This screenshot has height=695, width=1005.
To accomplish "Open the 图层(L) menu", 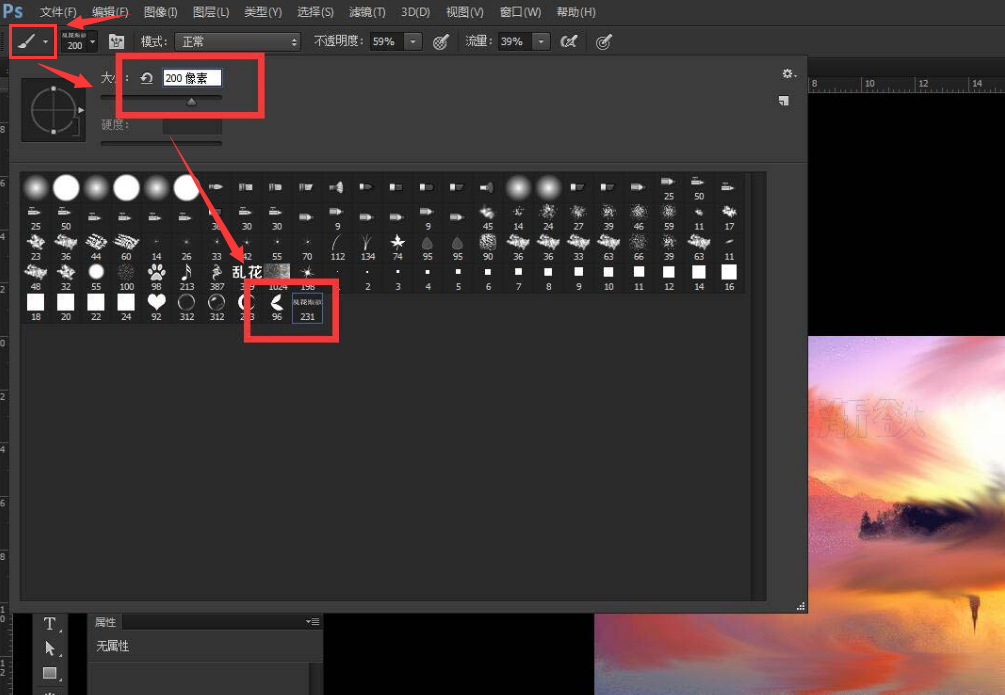I will (x=211, y=12).
